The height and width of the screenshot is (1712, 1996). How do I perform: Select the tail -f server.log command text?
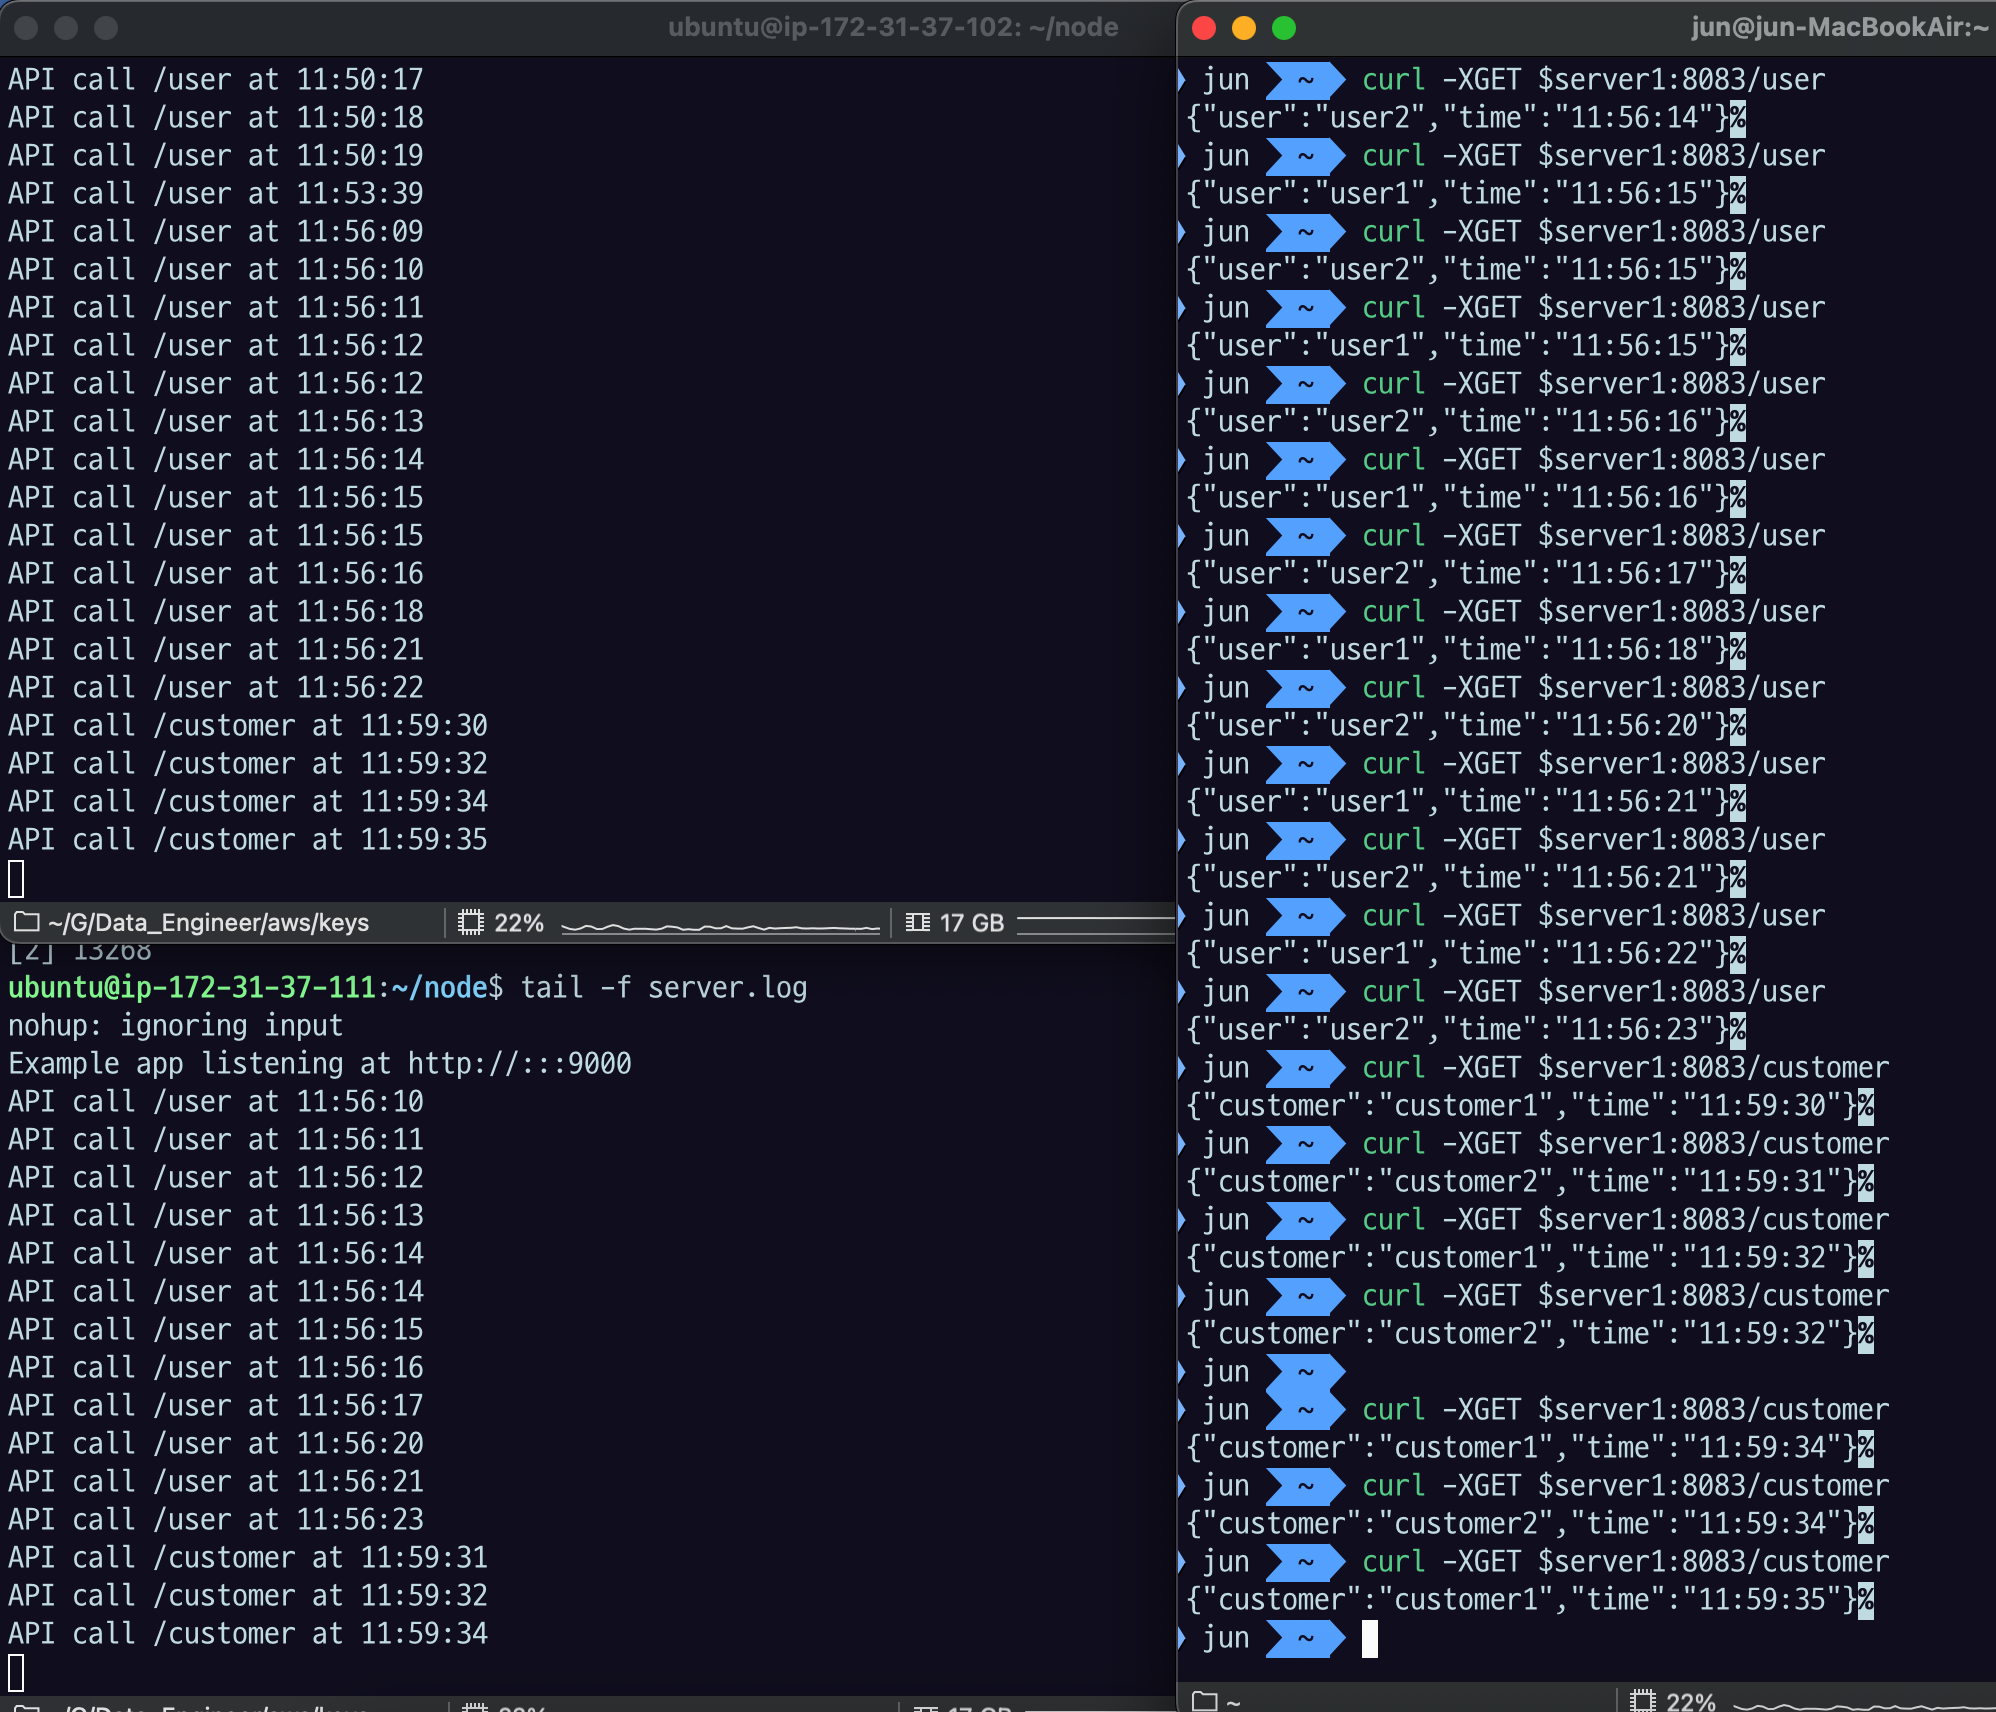663,988
